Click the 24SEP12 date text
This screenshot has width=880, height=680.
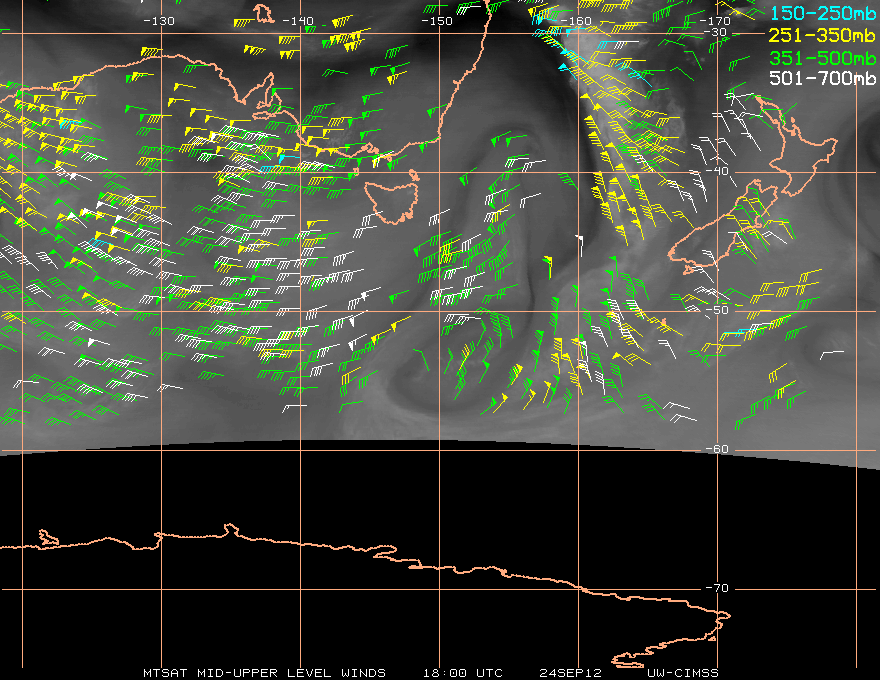click(x=570, y=673)
